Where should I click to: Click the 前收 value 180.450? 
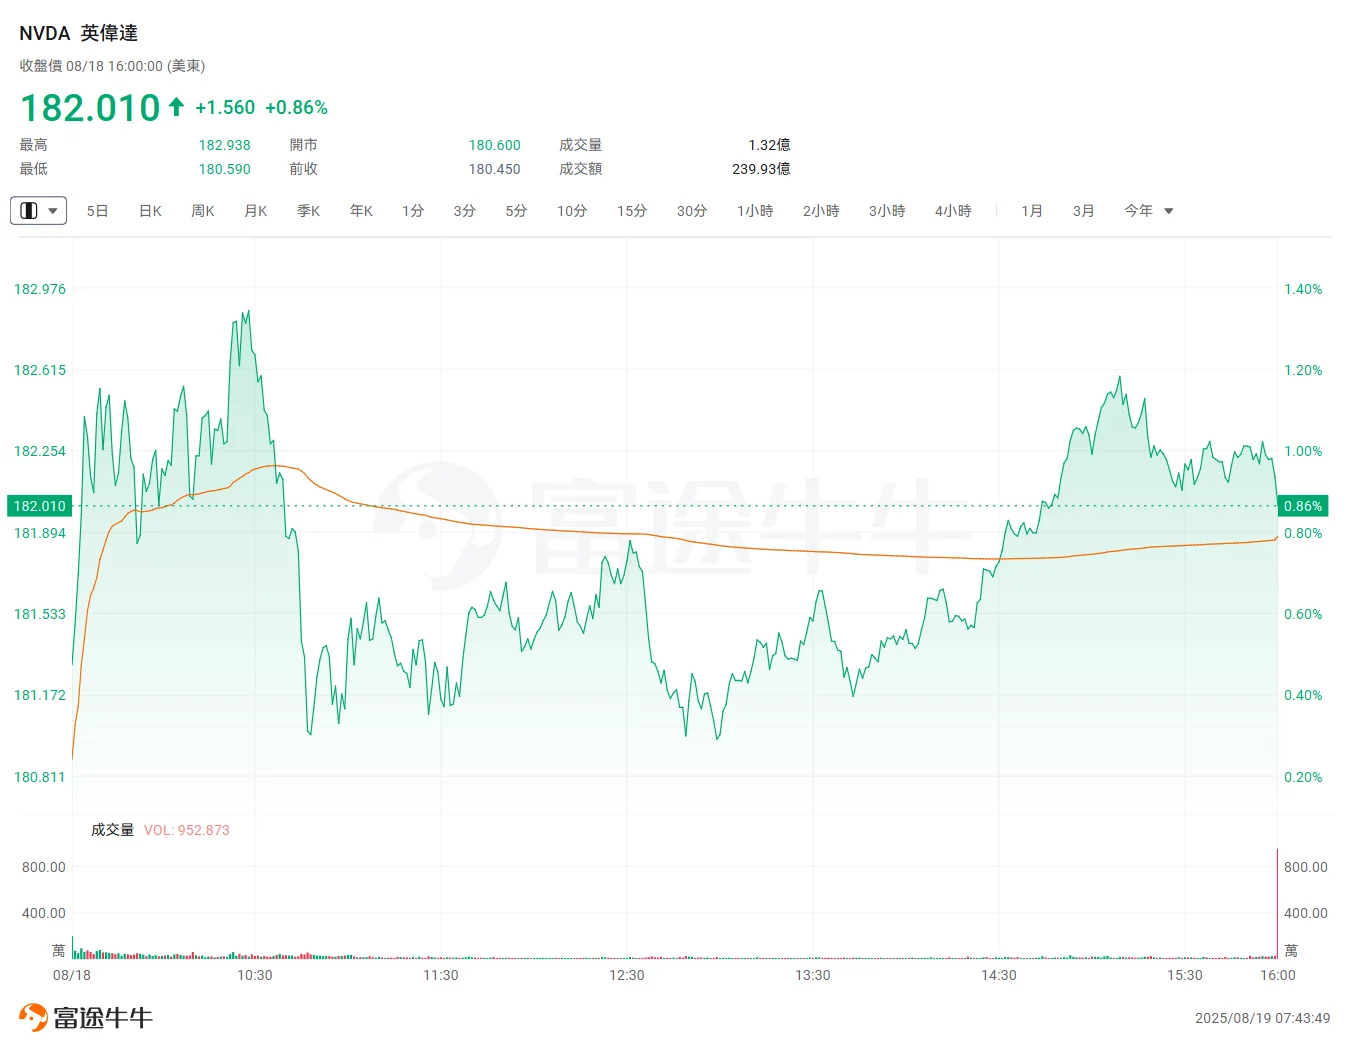tap(495, 169)
